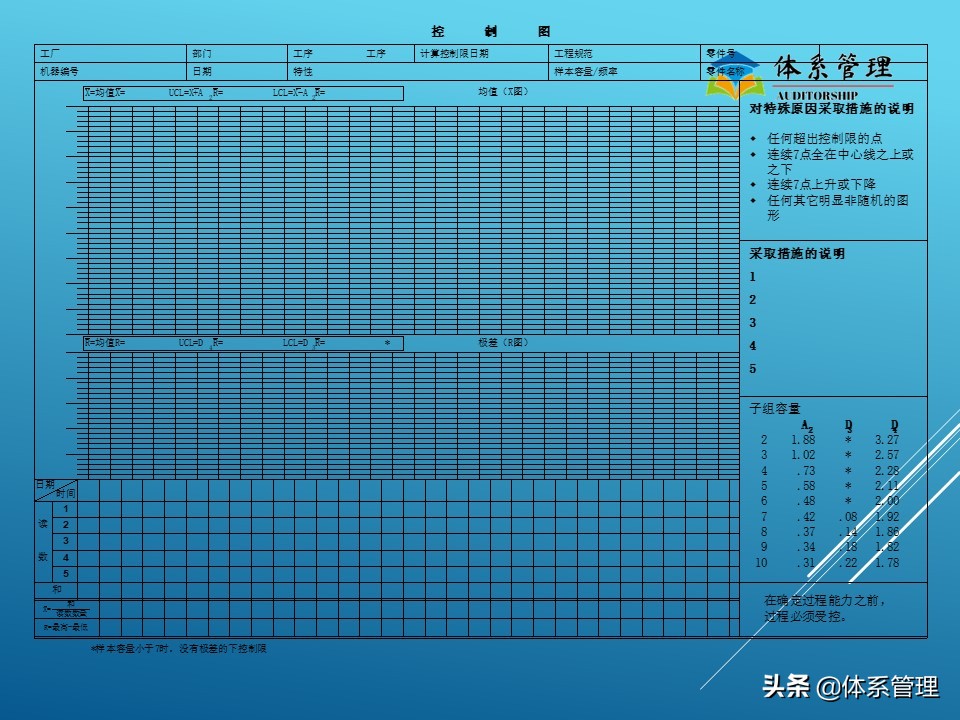Click the UCL=D formula in R chart

point(201,343)
